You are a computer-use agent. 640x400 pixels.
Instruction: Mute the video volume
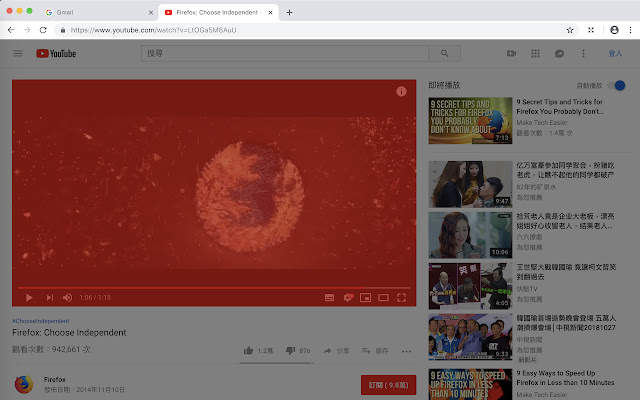pos(67,298)
